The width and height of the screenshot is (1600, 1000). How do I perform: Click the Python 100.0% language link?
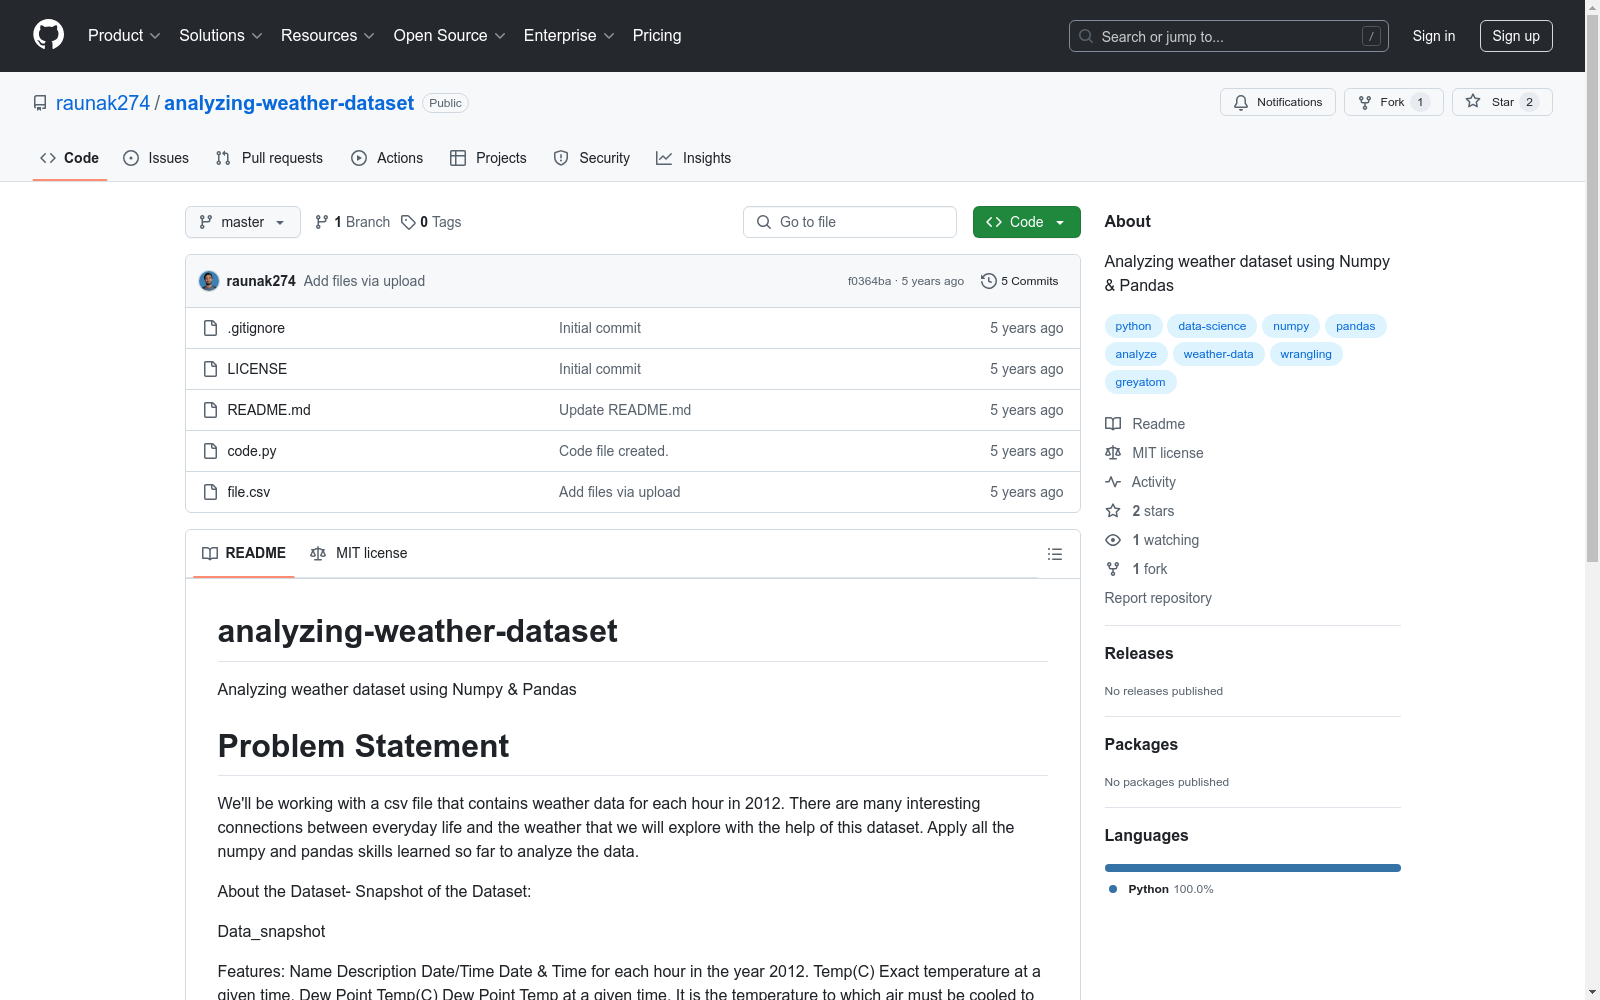click(1161, 889)
